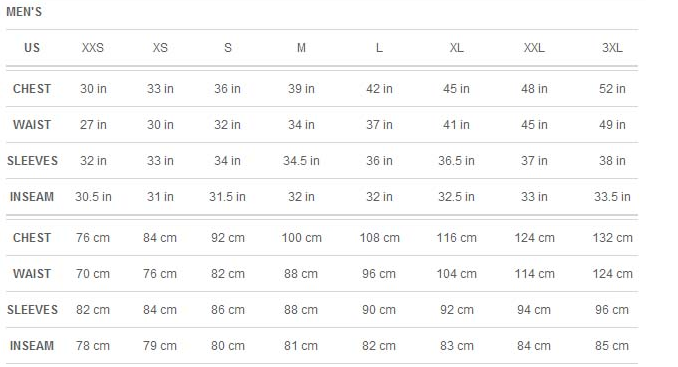Click the 85 cm inseam cell
This screenshot has height=367, width=678.
(x=612, y=346)
